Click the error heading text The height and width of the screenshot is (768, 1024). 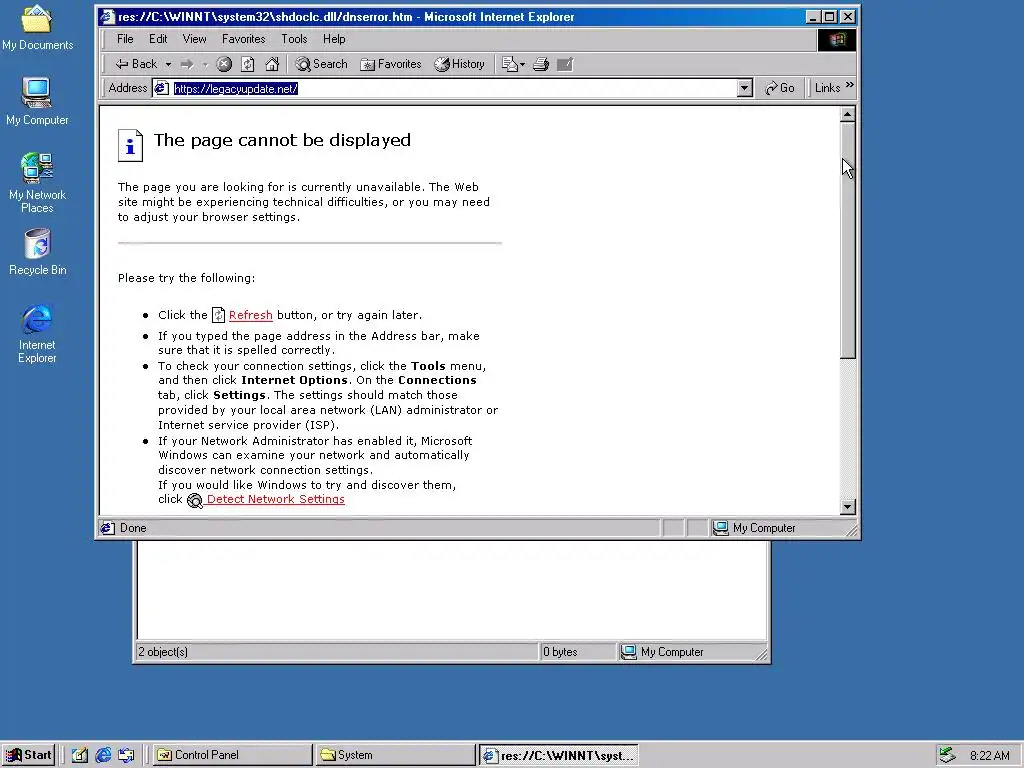tap(282, 140)
